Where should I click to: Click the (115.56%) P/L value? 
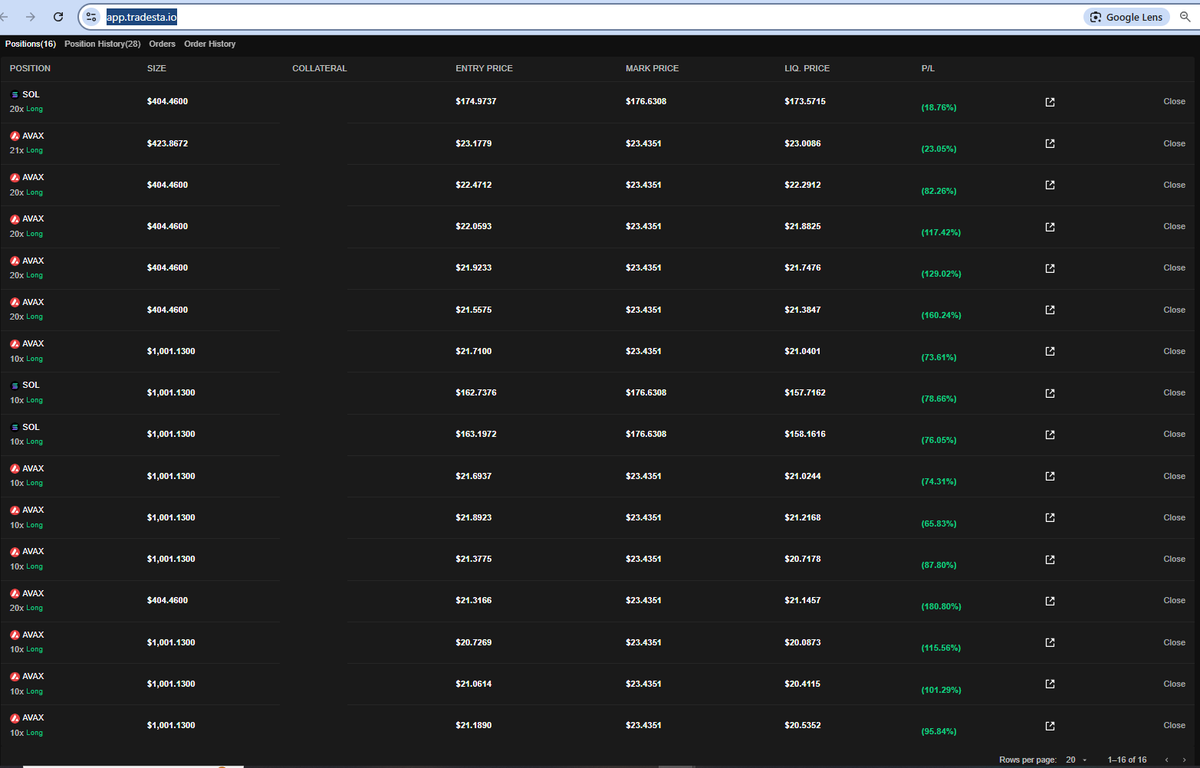(x=941, y=649)
